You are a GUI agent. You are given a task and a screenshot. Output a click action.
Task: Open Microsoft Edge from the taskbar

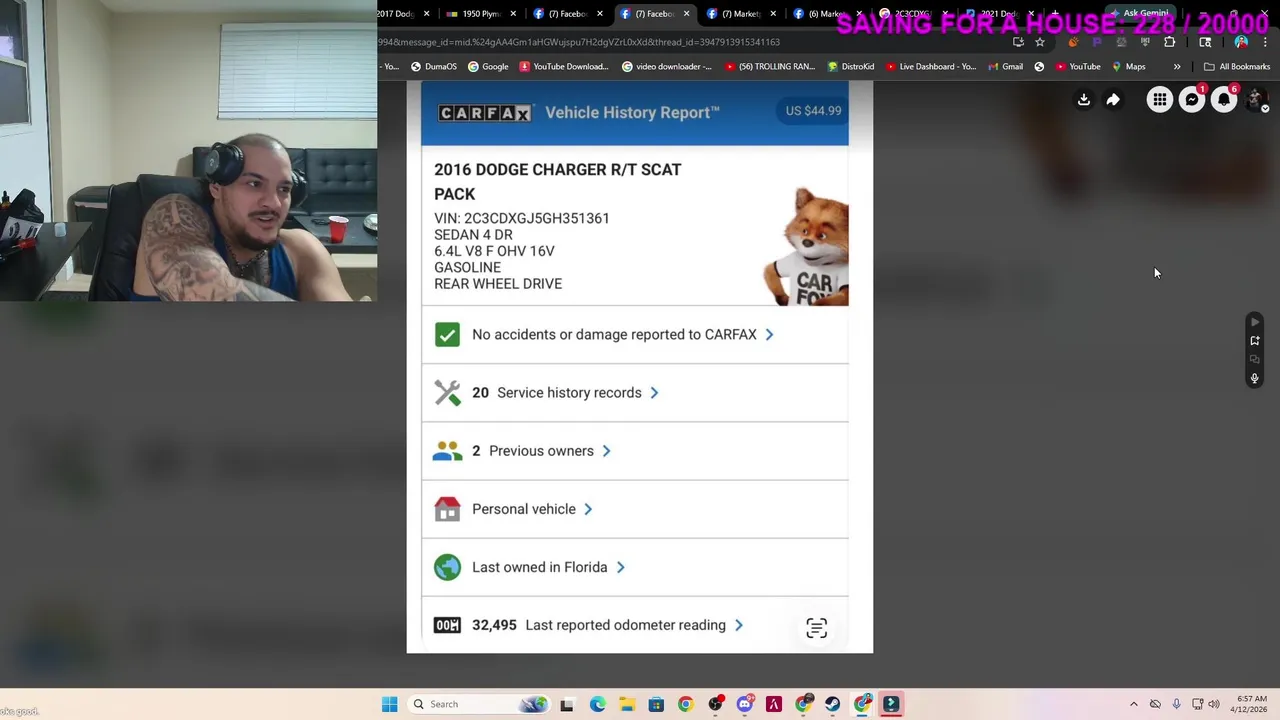coord(597,704)
